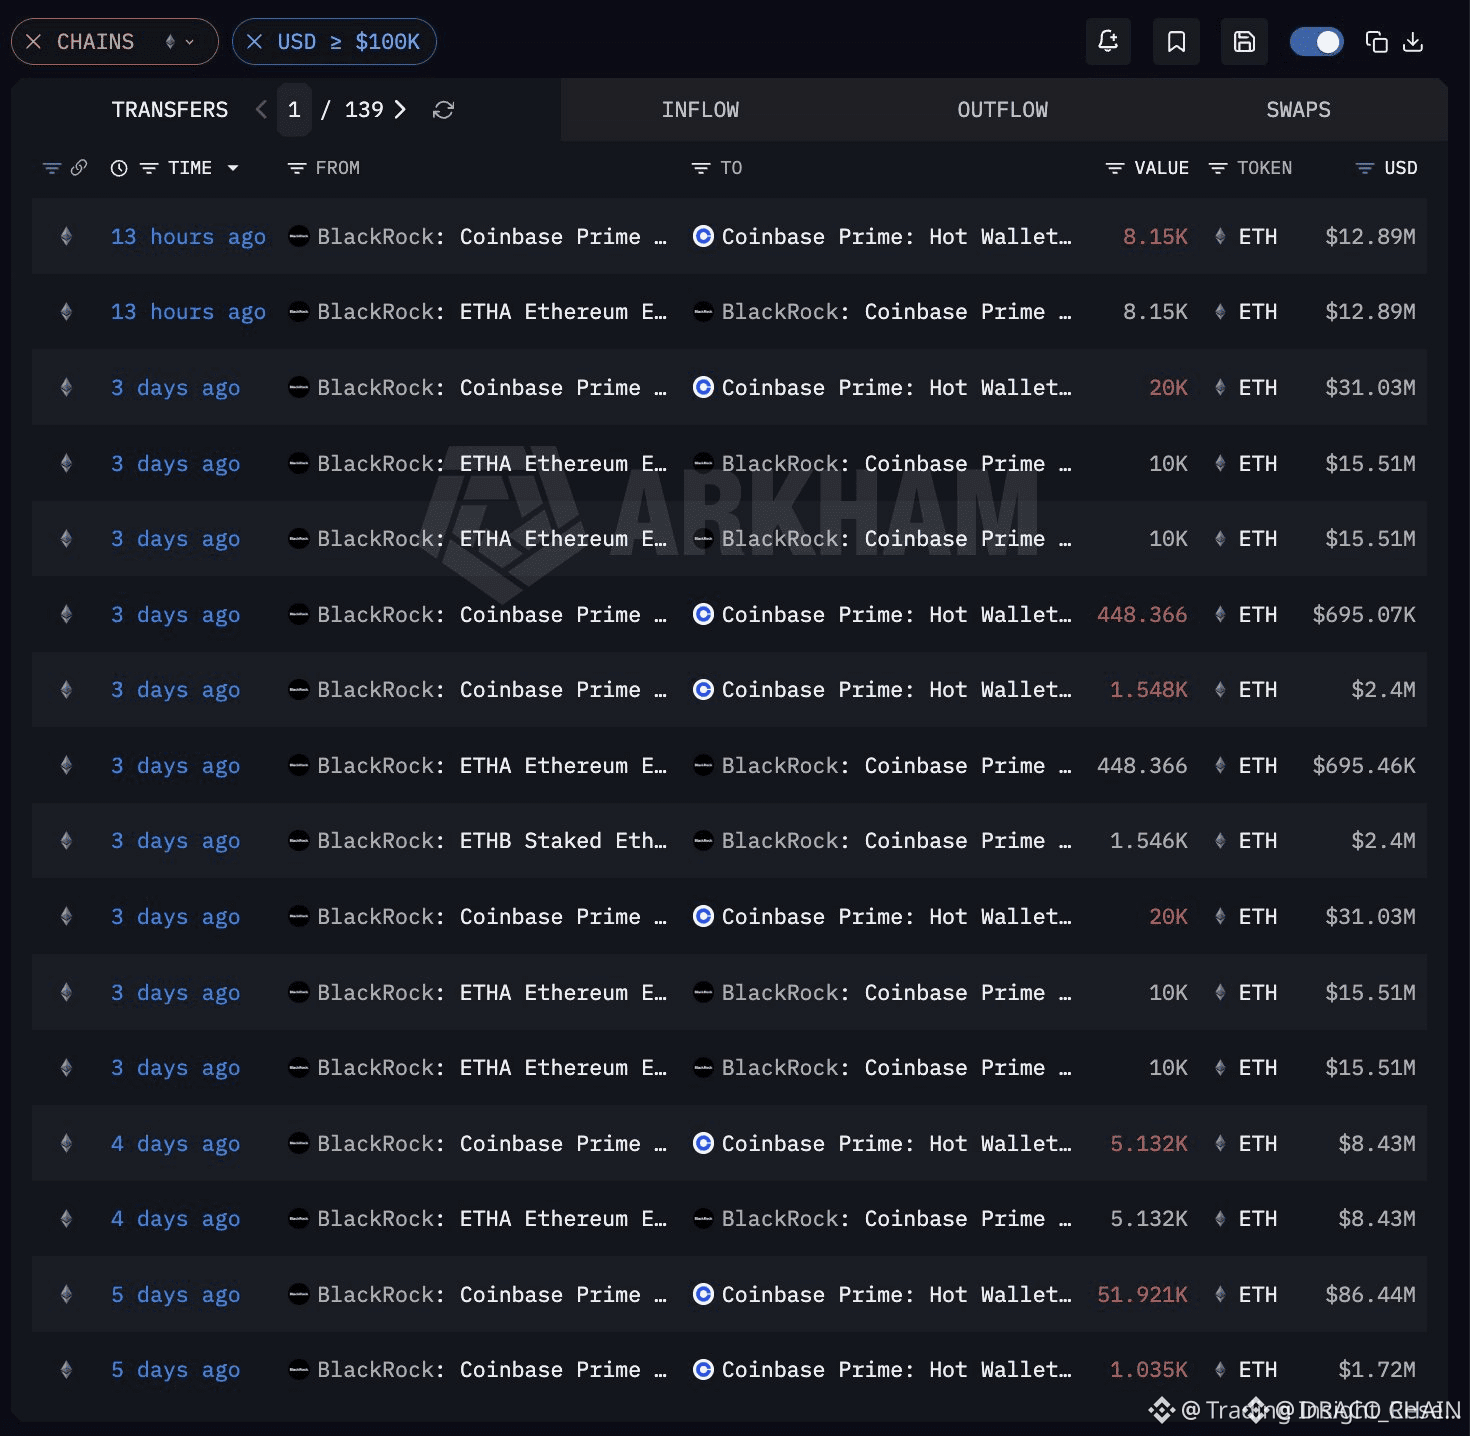Open Coinbase Prime: Hot Wallet recipient in $12.89M row
Viewport: 1470px width, 1436px height.
(896, 237)
